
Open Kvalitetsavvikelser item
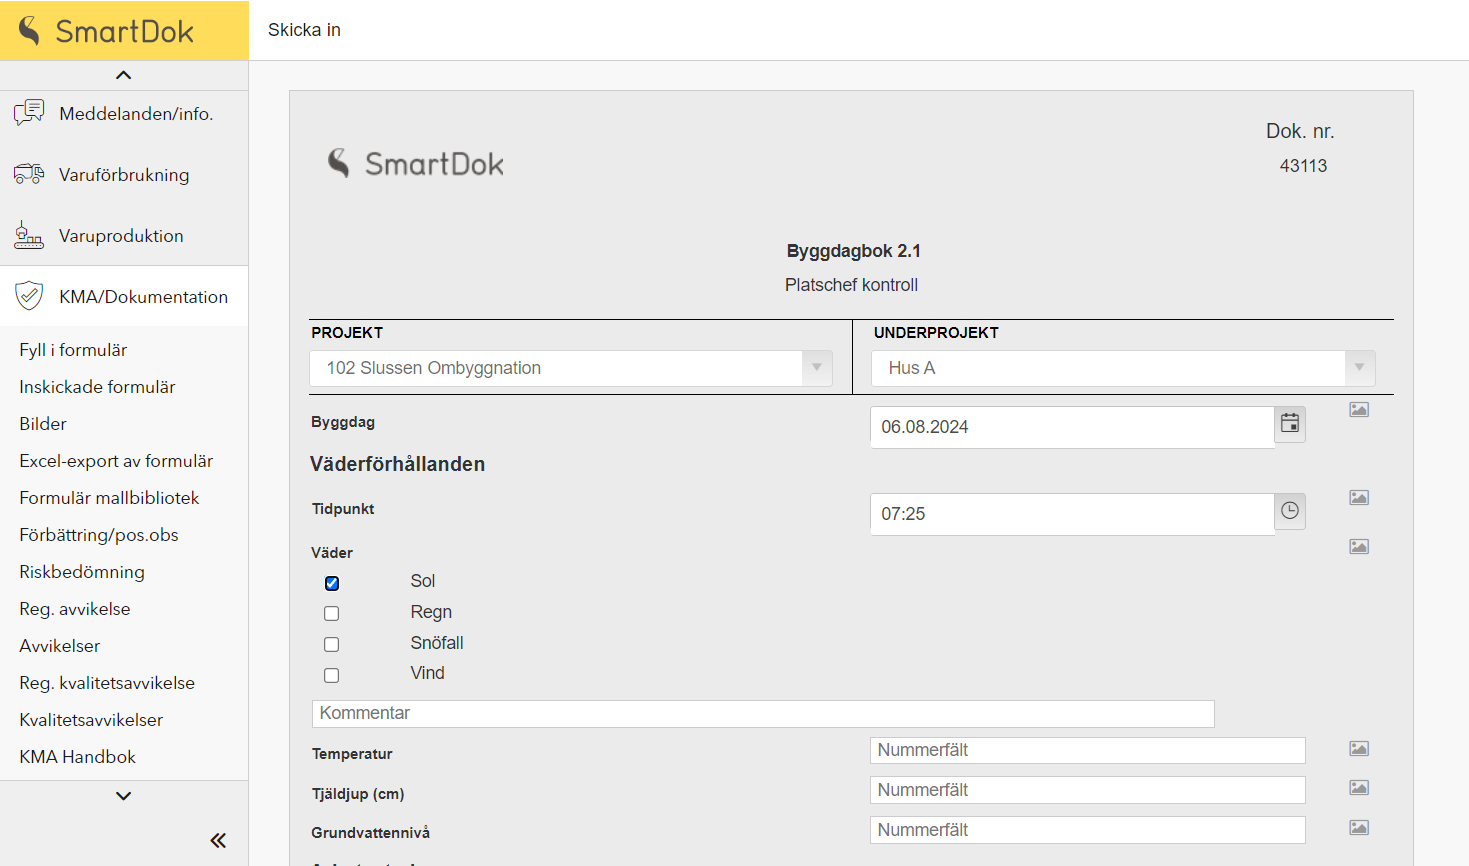click(x=91, y=720)
